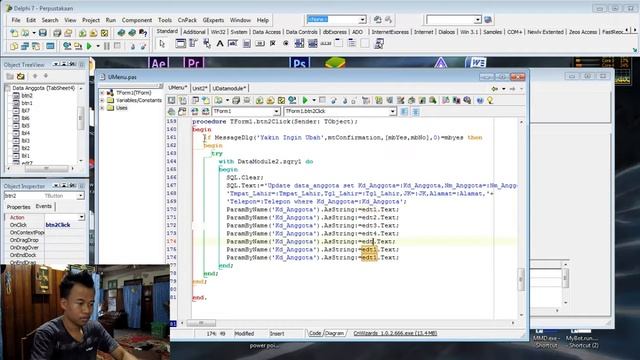Pick the Label component (letter A) from palette
The width and height of the screenshot is (640, 360).
(220, 44)
